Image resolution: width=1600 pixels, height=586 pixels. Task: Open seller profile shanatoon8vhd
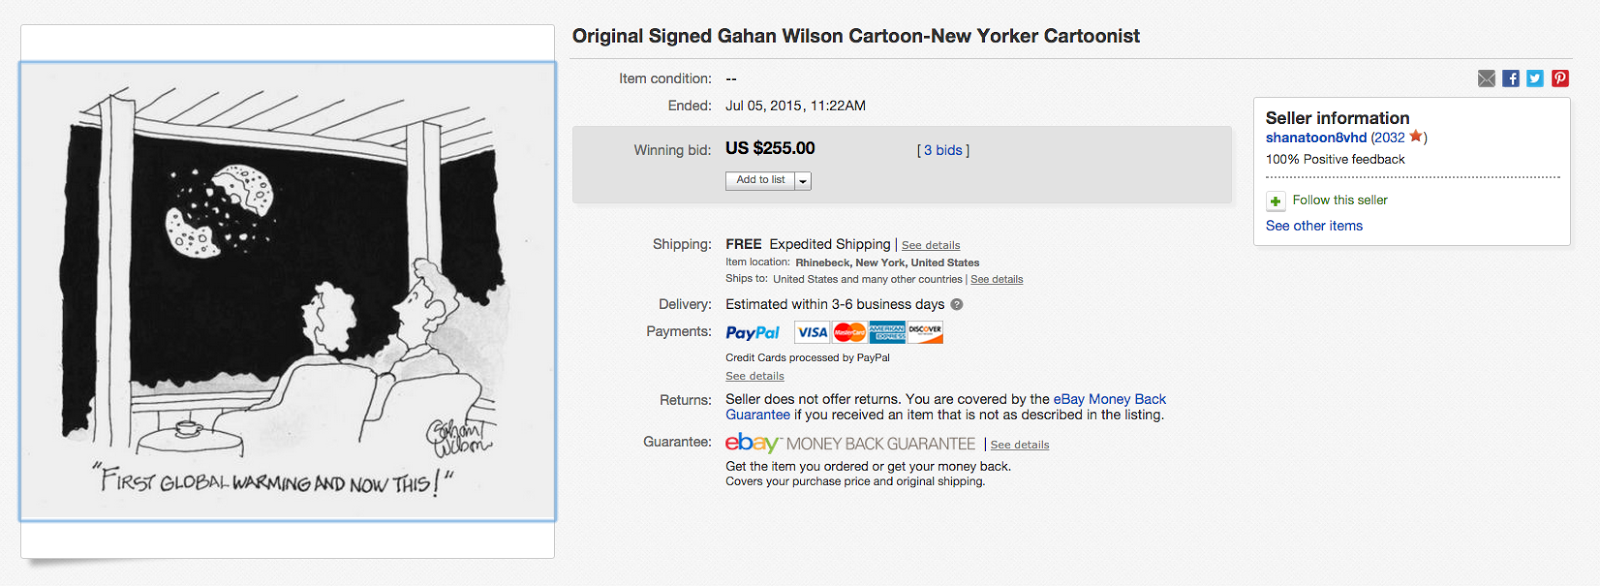point(1316,138)
